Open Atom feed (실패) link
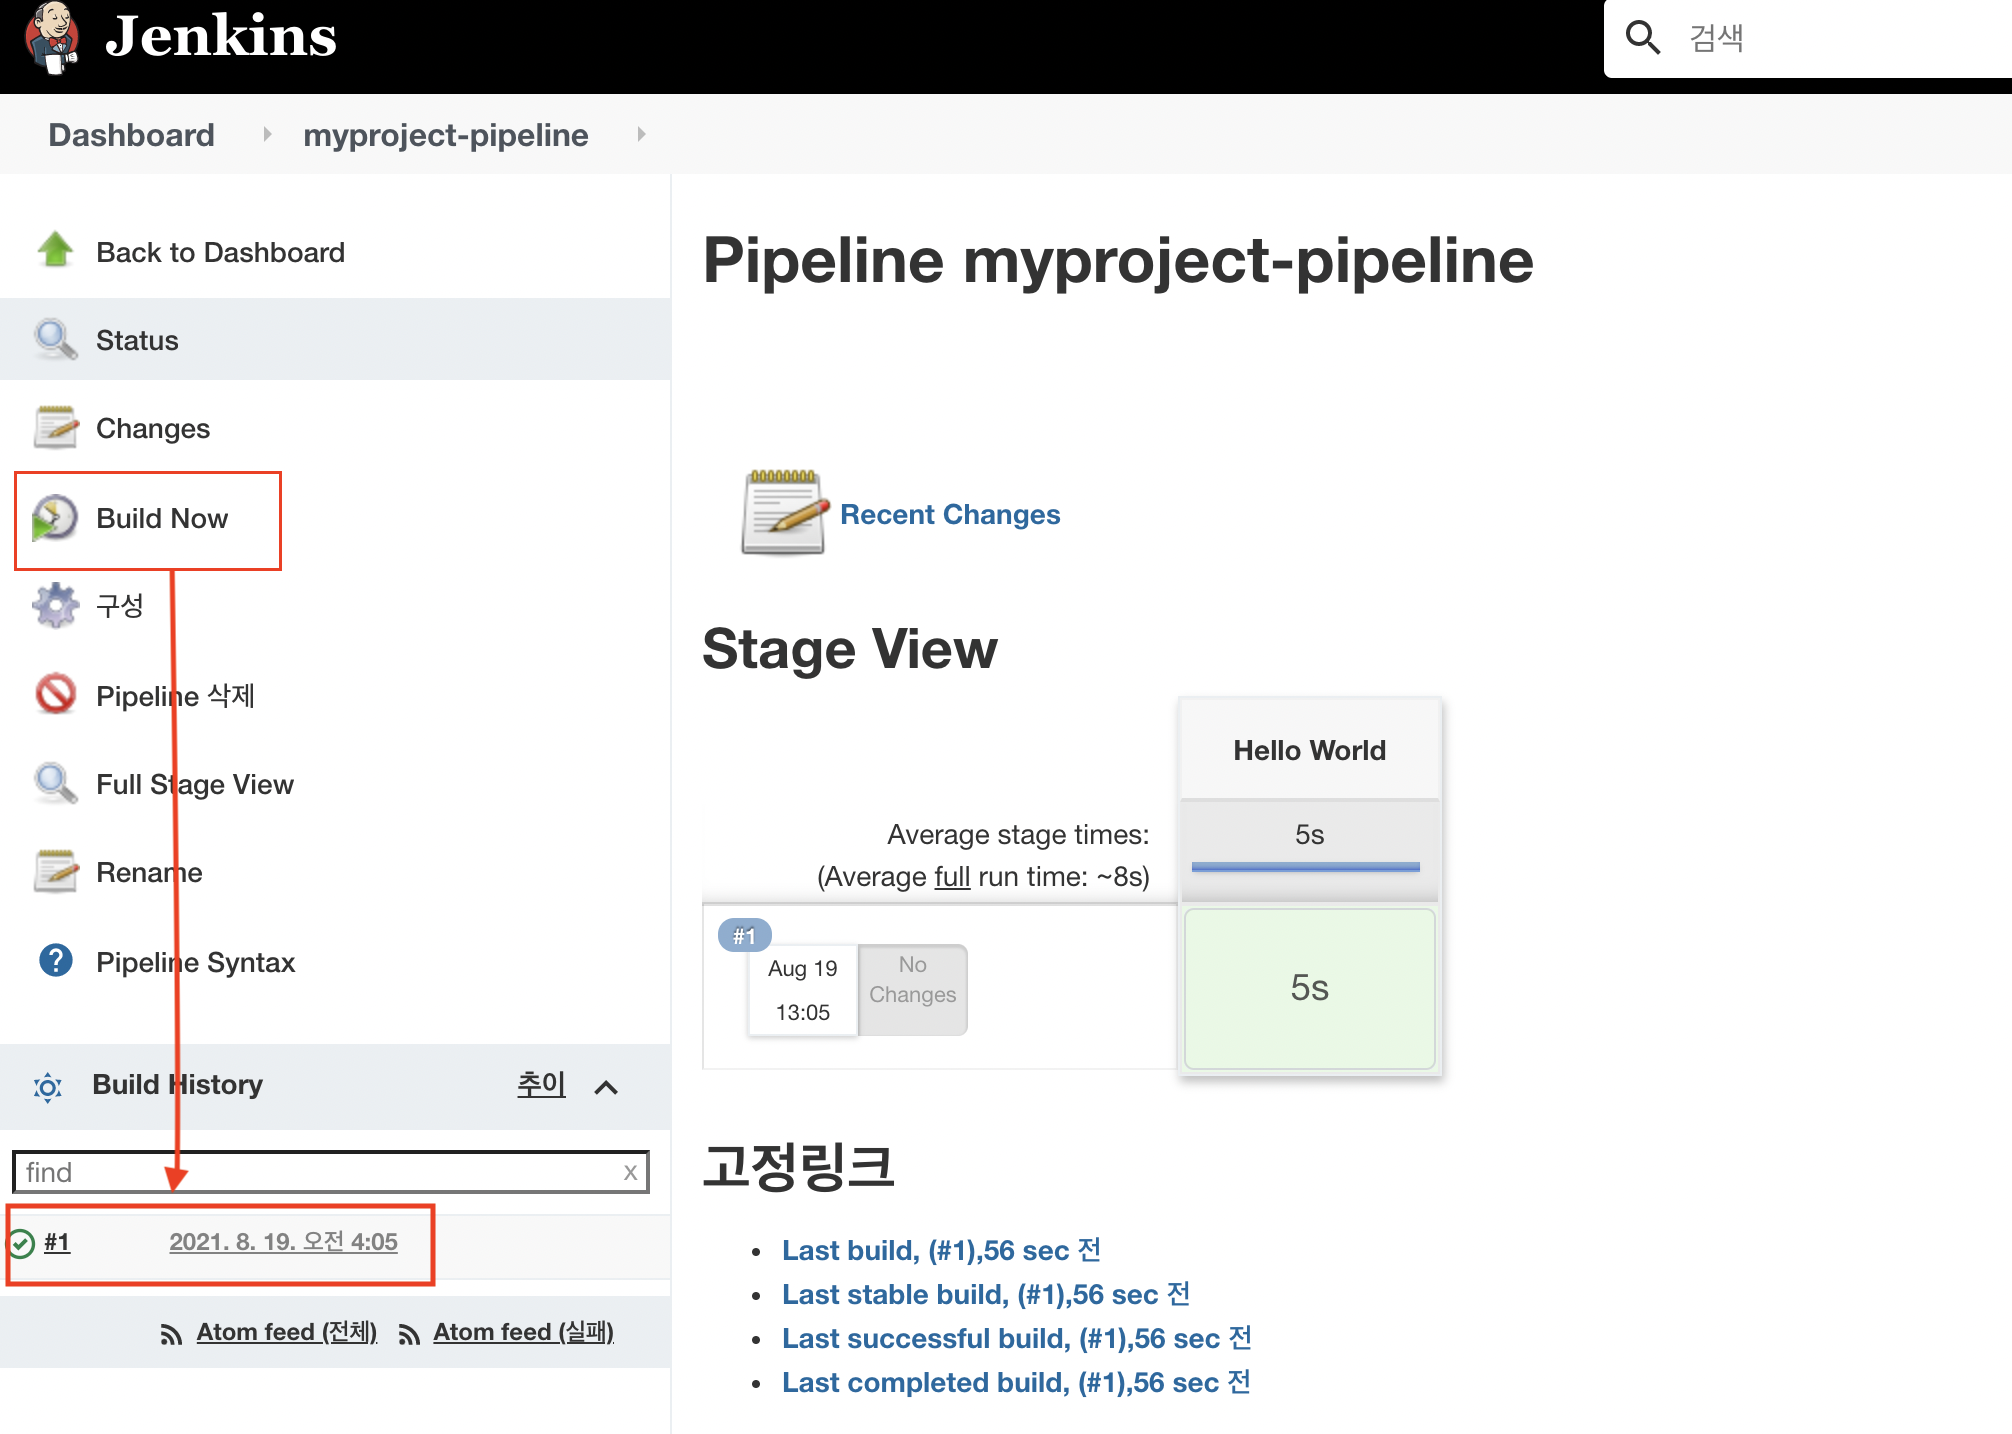The width and height of the screenshot is (2012, 1434). pyautogui.click(x=523, y=1332)
